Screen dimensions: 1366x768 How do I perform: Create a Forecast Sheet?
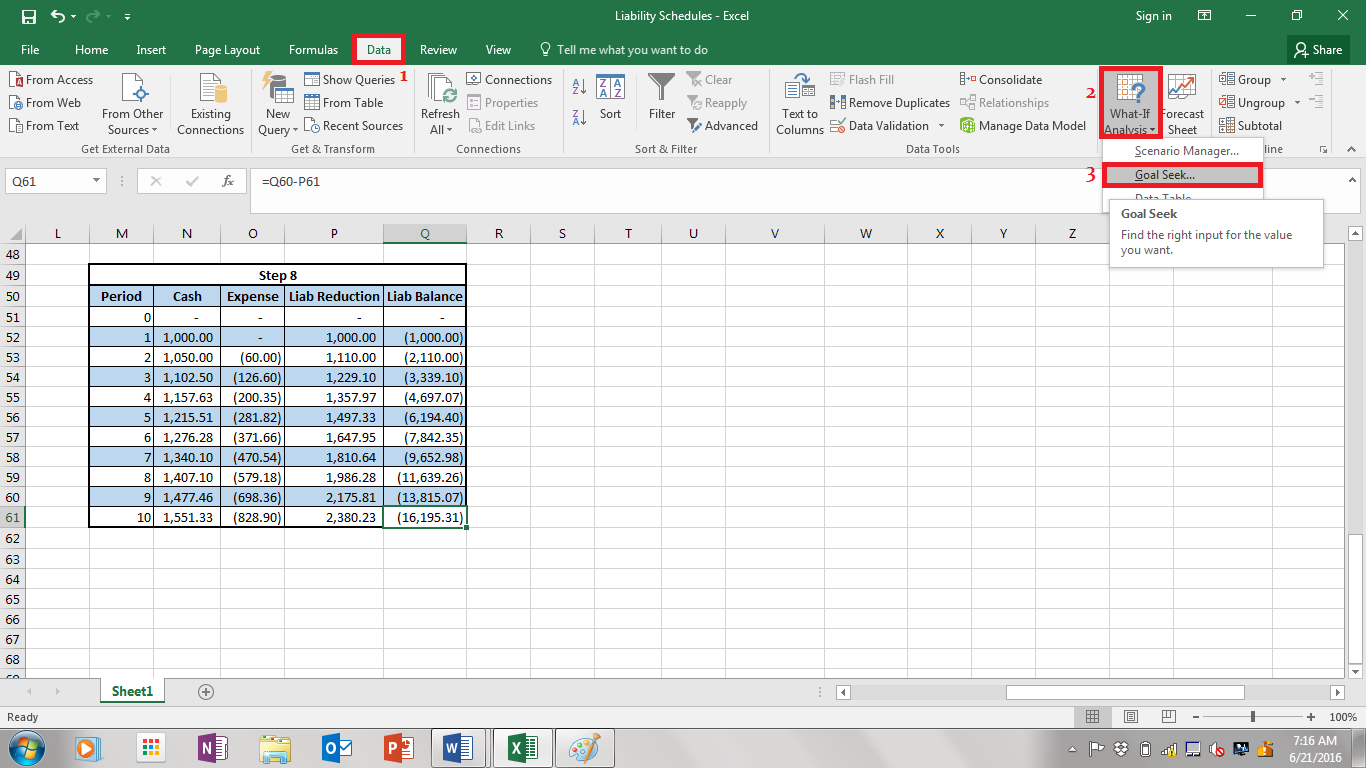1183,102
